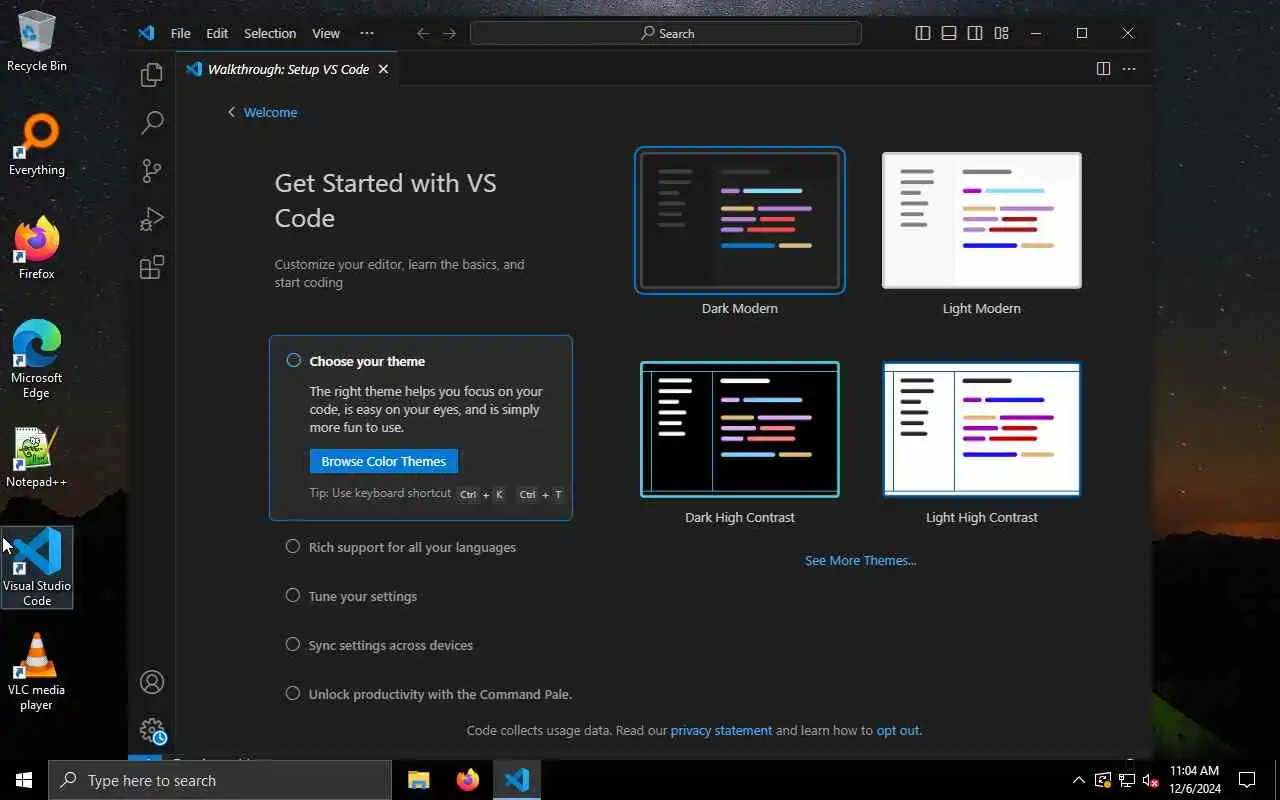The height and width of the screenshot is (800, 1280).
Task: Open Recycle Bin desktop icon
Action: (x=37, y=42)
